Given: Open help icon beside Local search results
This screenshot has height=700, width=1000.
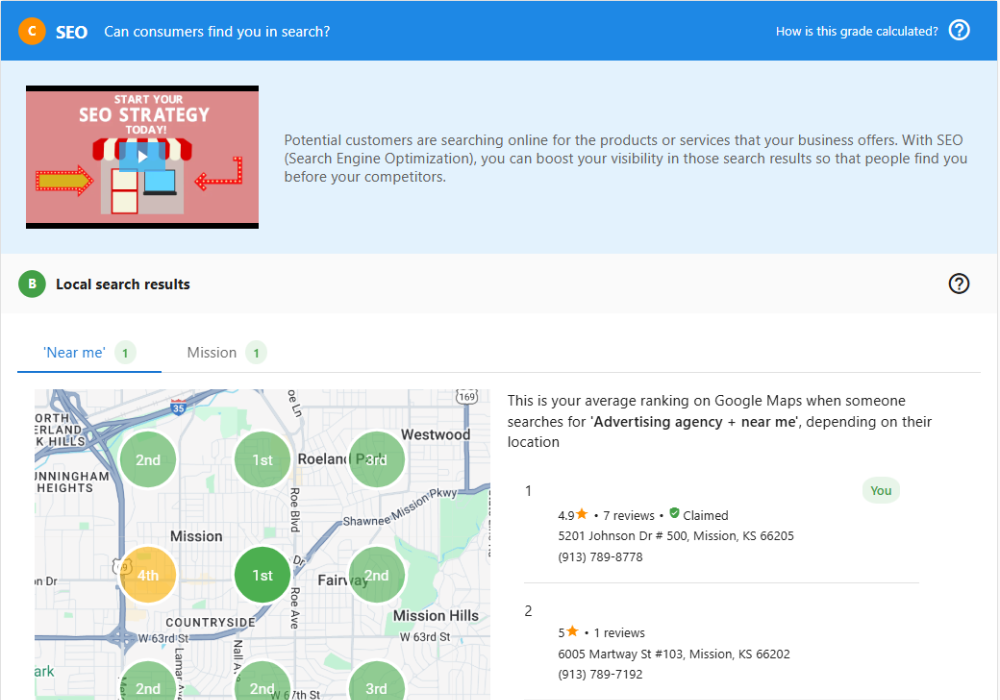Looking at the screenshot, I should point(959,284).
